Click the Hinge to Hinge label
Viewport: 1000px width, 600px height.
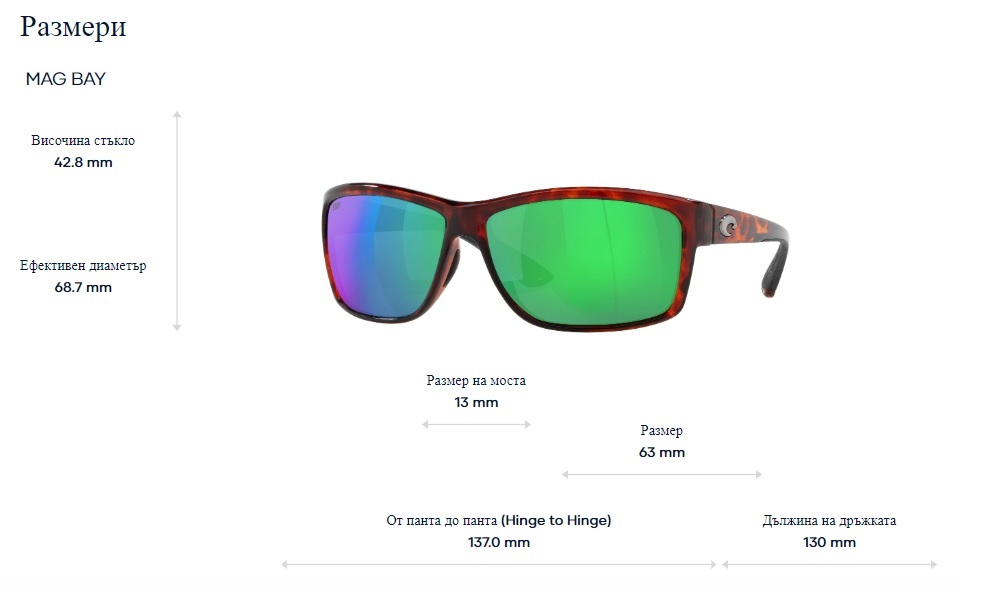(x=555, y=520)
